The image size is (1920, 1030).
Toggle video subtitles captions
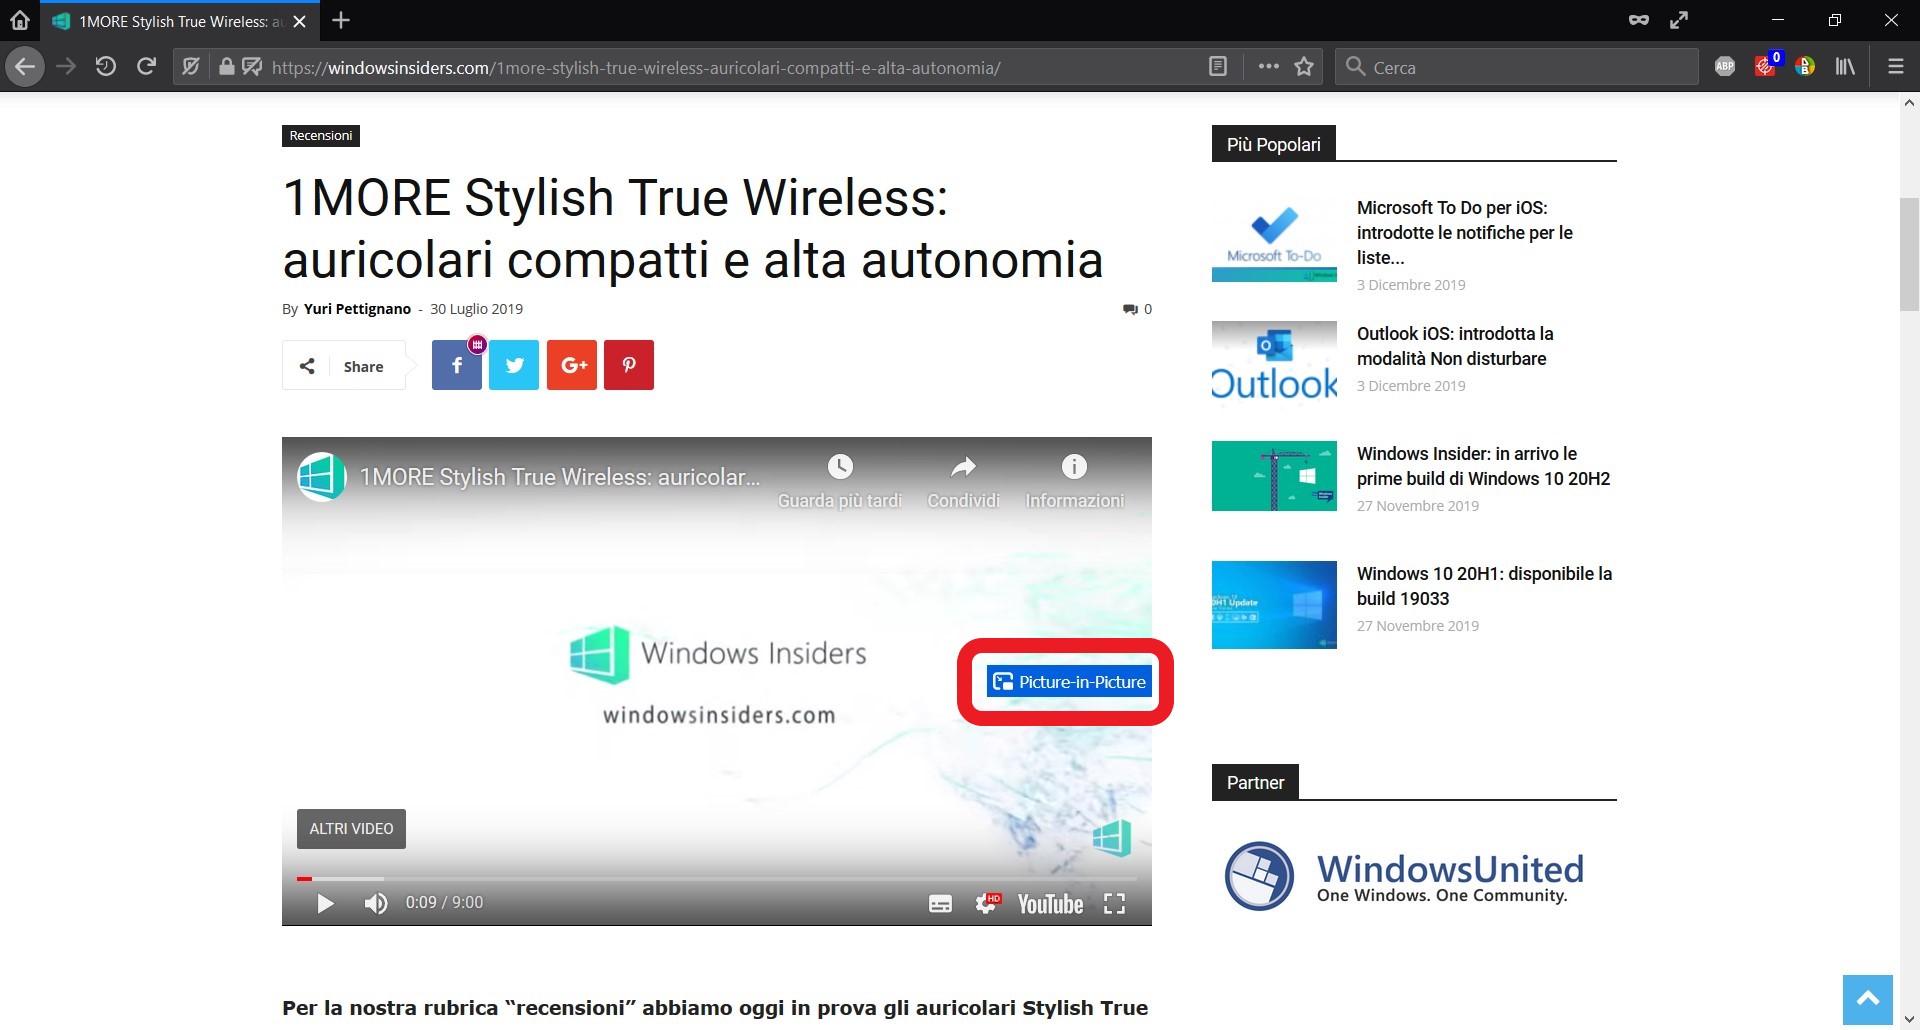coord(941,904)
